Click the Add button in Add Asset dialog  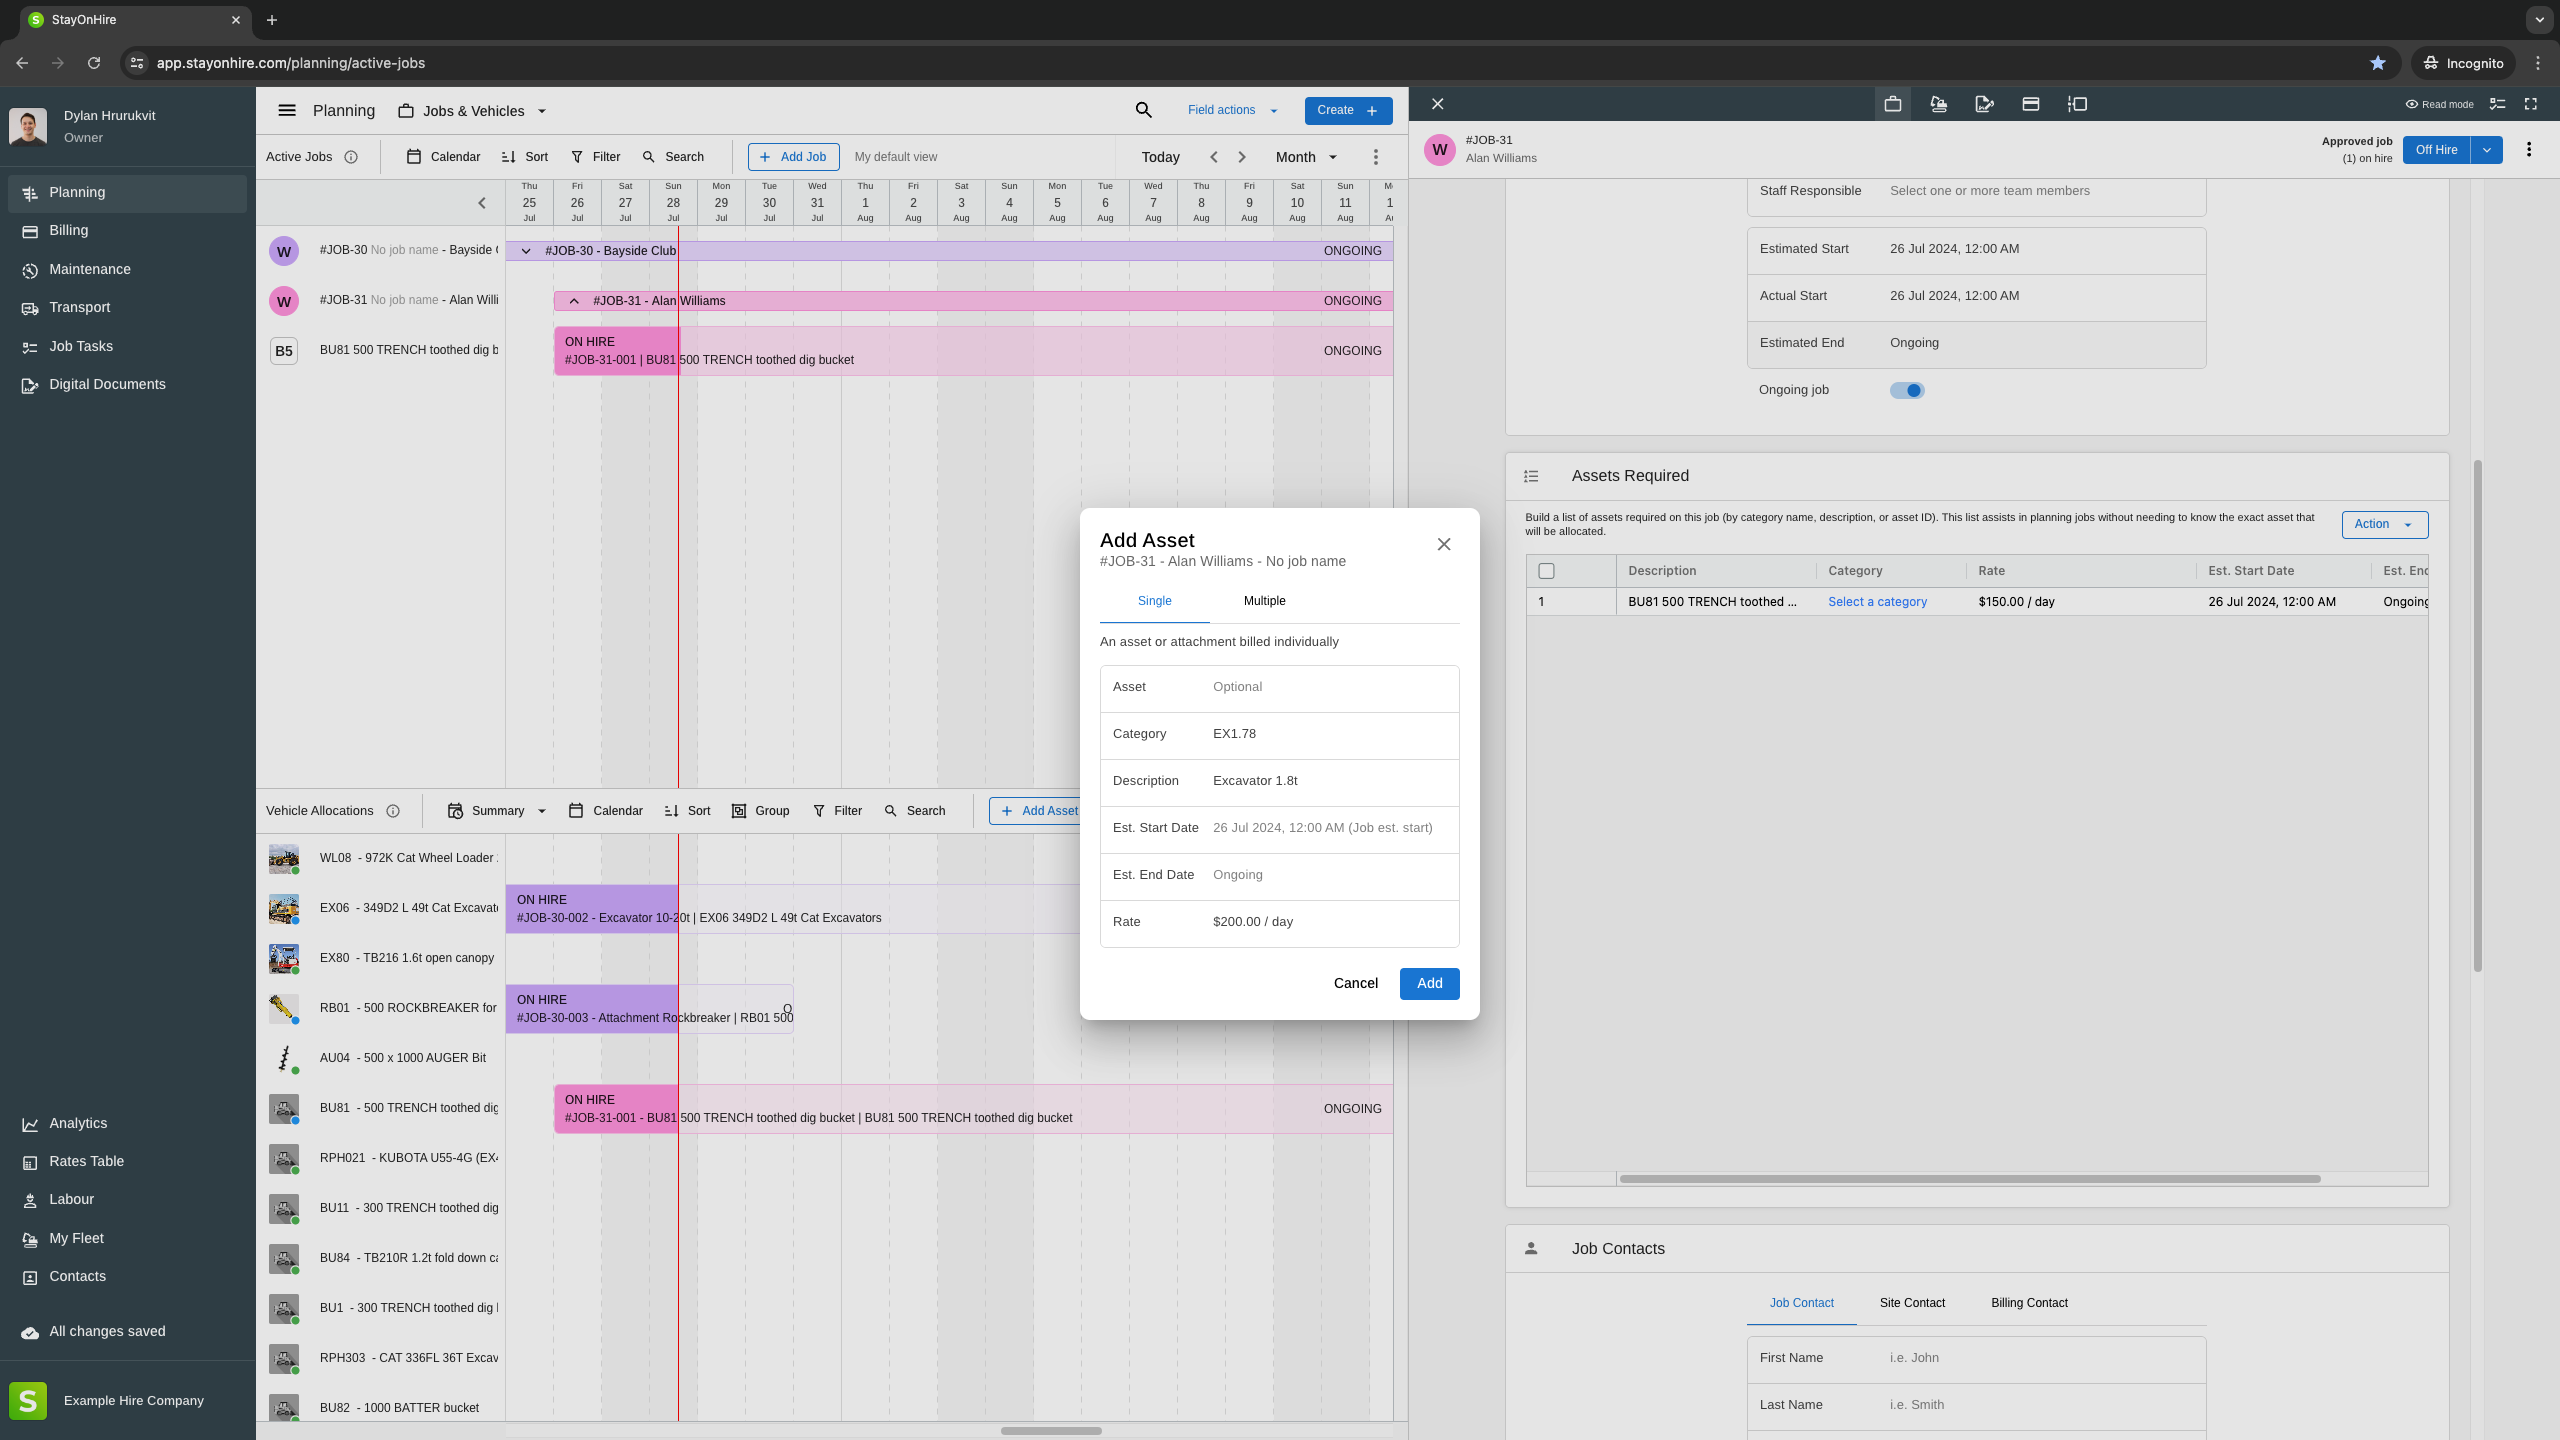[x=1429, y=983]
